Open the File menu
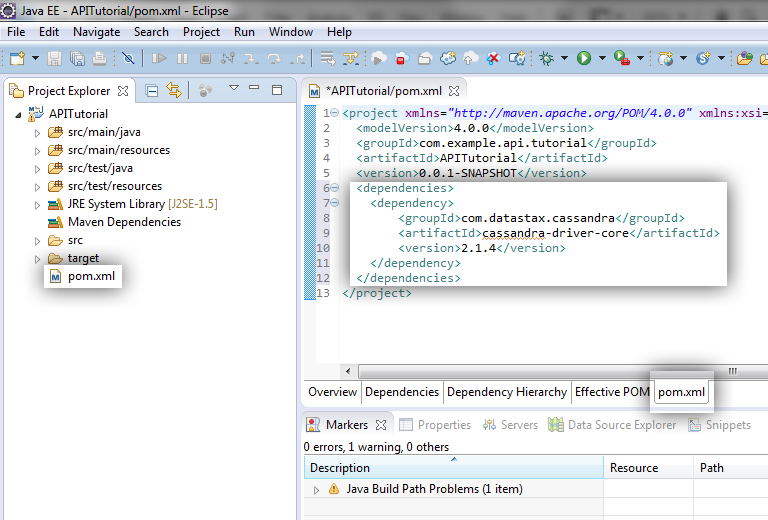The width and height of the screenshot is (768, 520). (x=16, y=32)
